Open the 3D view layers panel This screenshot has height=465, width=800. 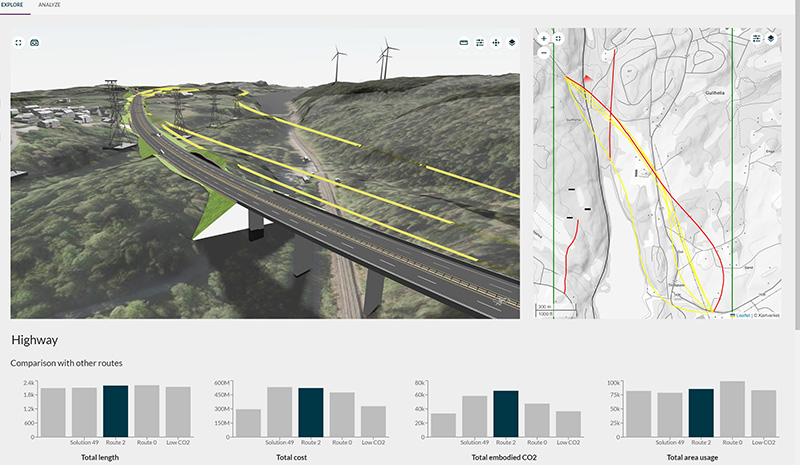pos(511,43)
